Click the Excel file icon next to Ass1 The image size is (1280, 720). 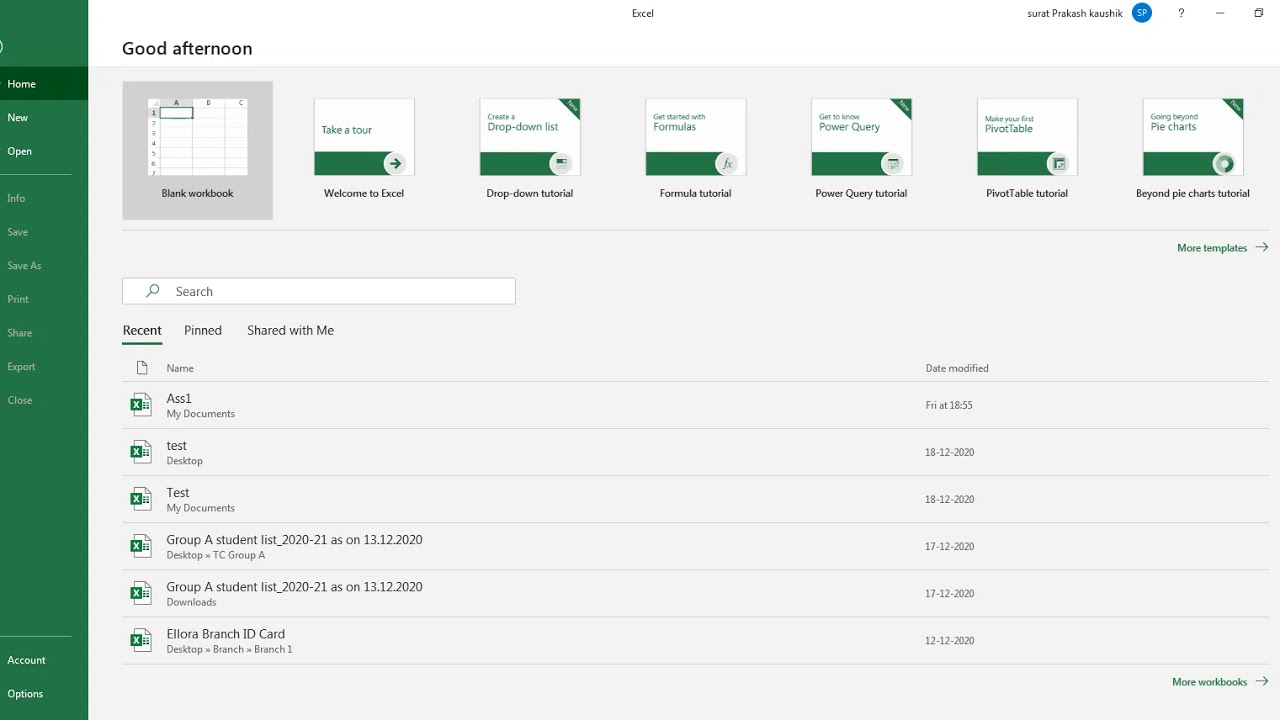click(141, 405)
